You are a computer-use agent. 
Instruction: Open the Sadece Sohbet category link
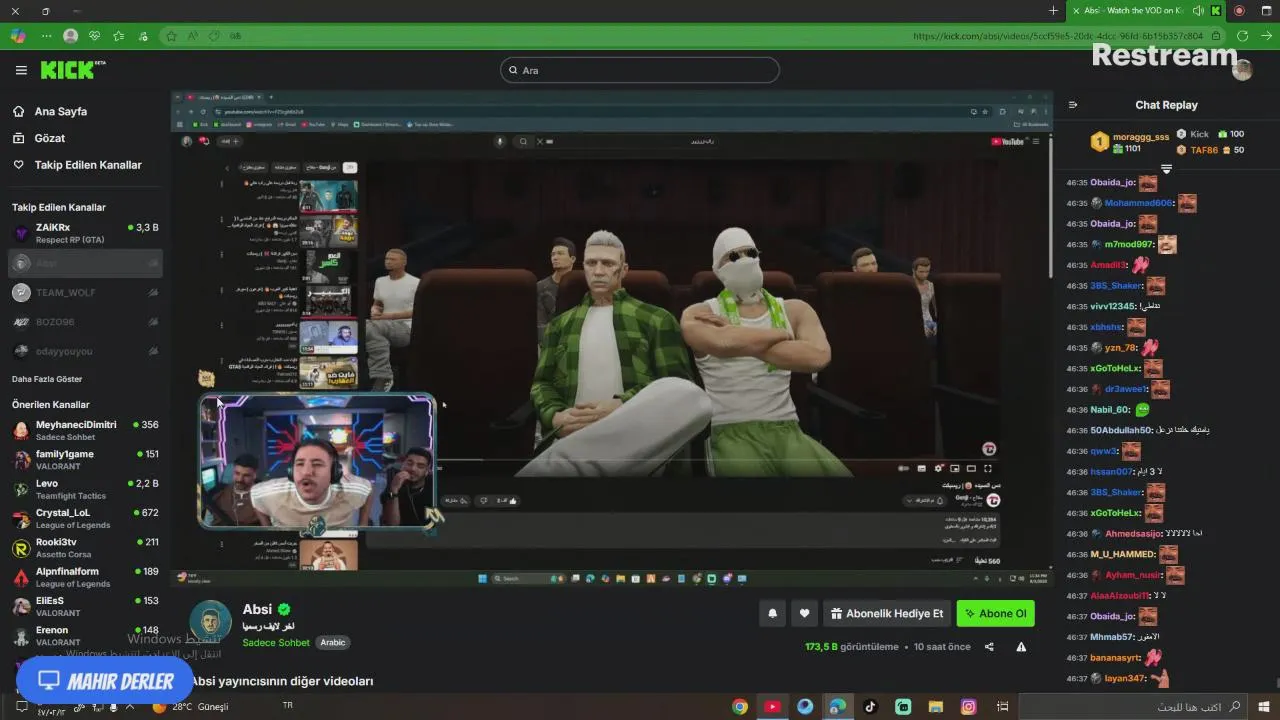(x=276, y=643)
